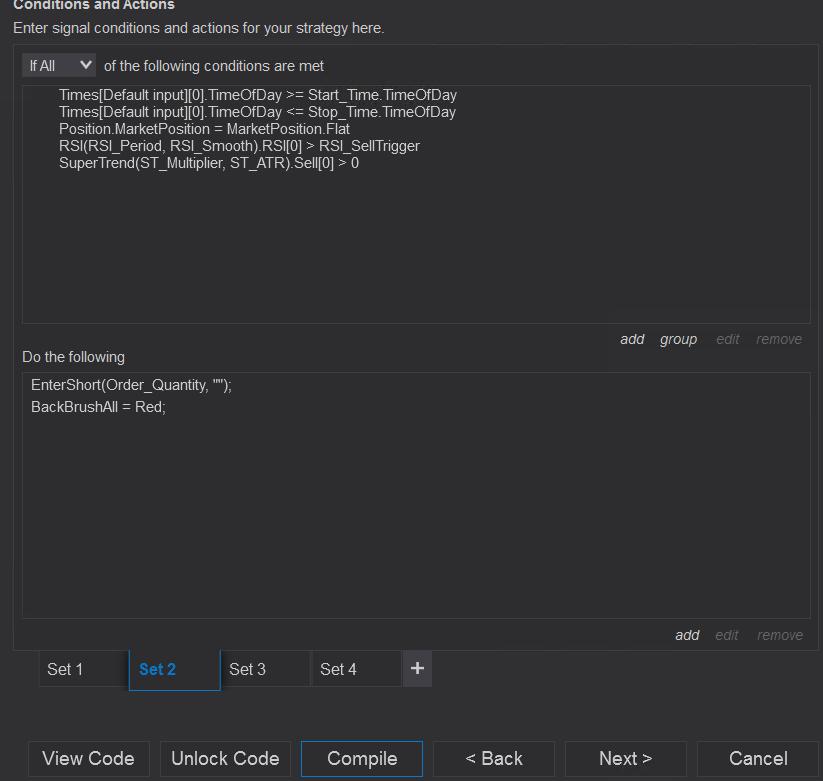
Task: Switch to the Set 4 tab
Action: click(x=337, y=669)
